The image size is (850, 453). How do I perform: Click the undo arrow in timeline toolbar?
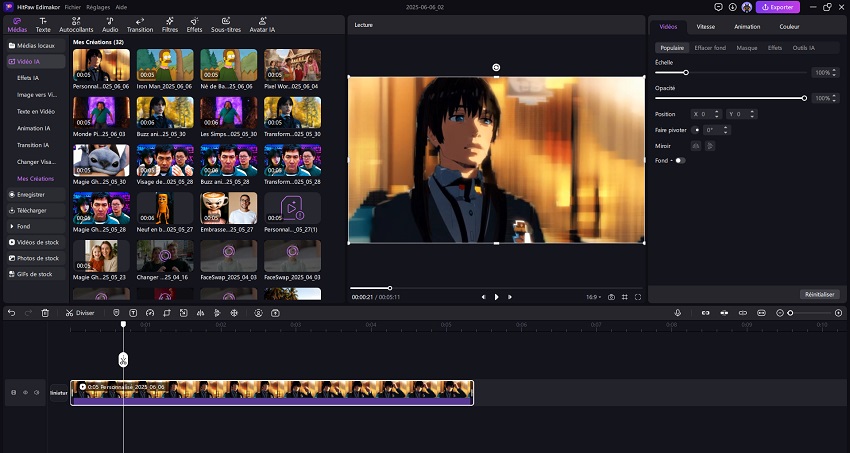(11, 313)
